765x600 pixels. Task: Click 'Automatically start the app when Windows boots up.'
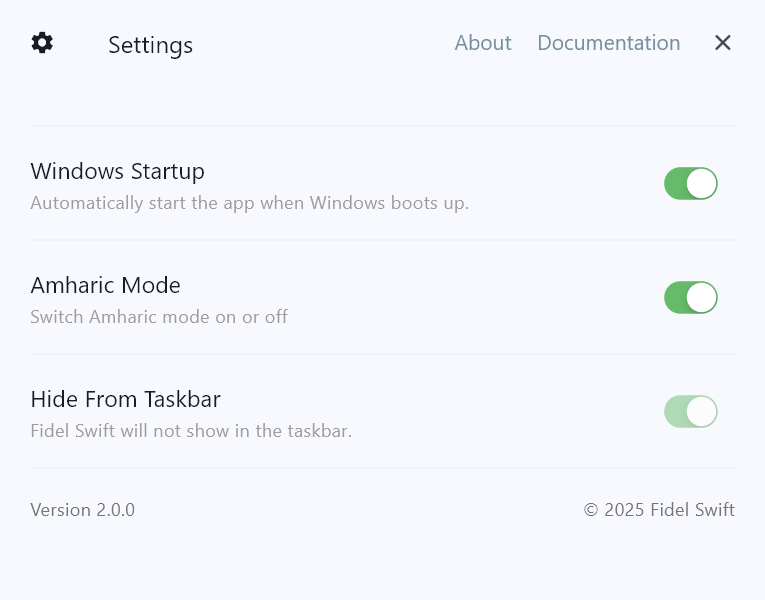tap(250, 203)
